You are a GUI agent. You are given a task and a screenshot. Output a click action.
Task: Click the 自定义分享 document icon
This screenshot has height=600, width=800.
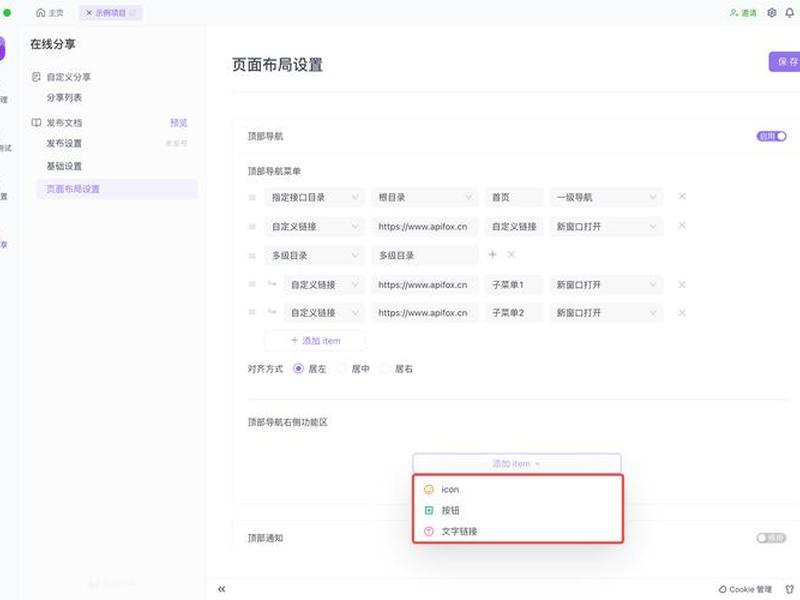click(x=36, y=77)
